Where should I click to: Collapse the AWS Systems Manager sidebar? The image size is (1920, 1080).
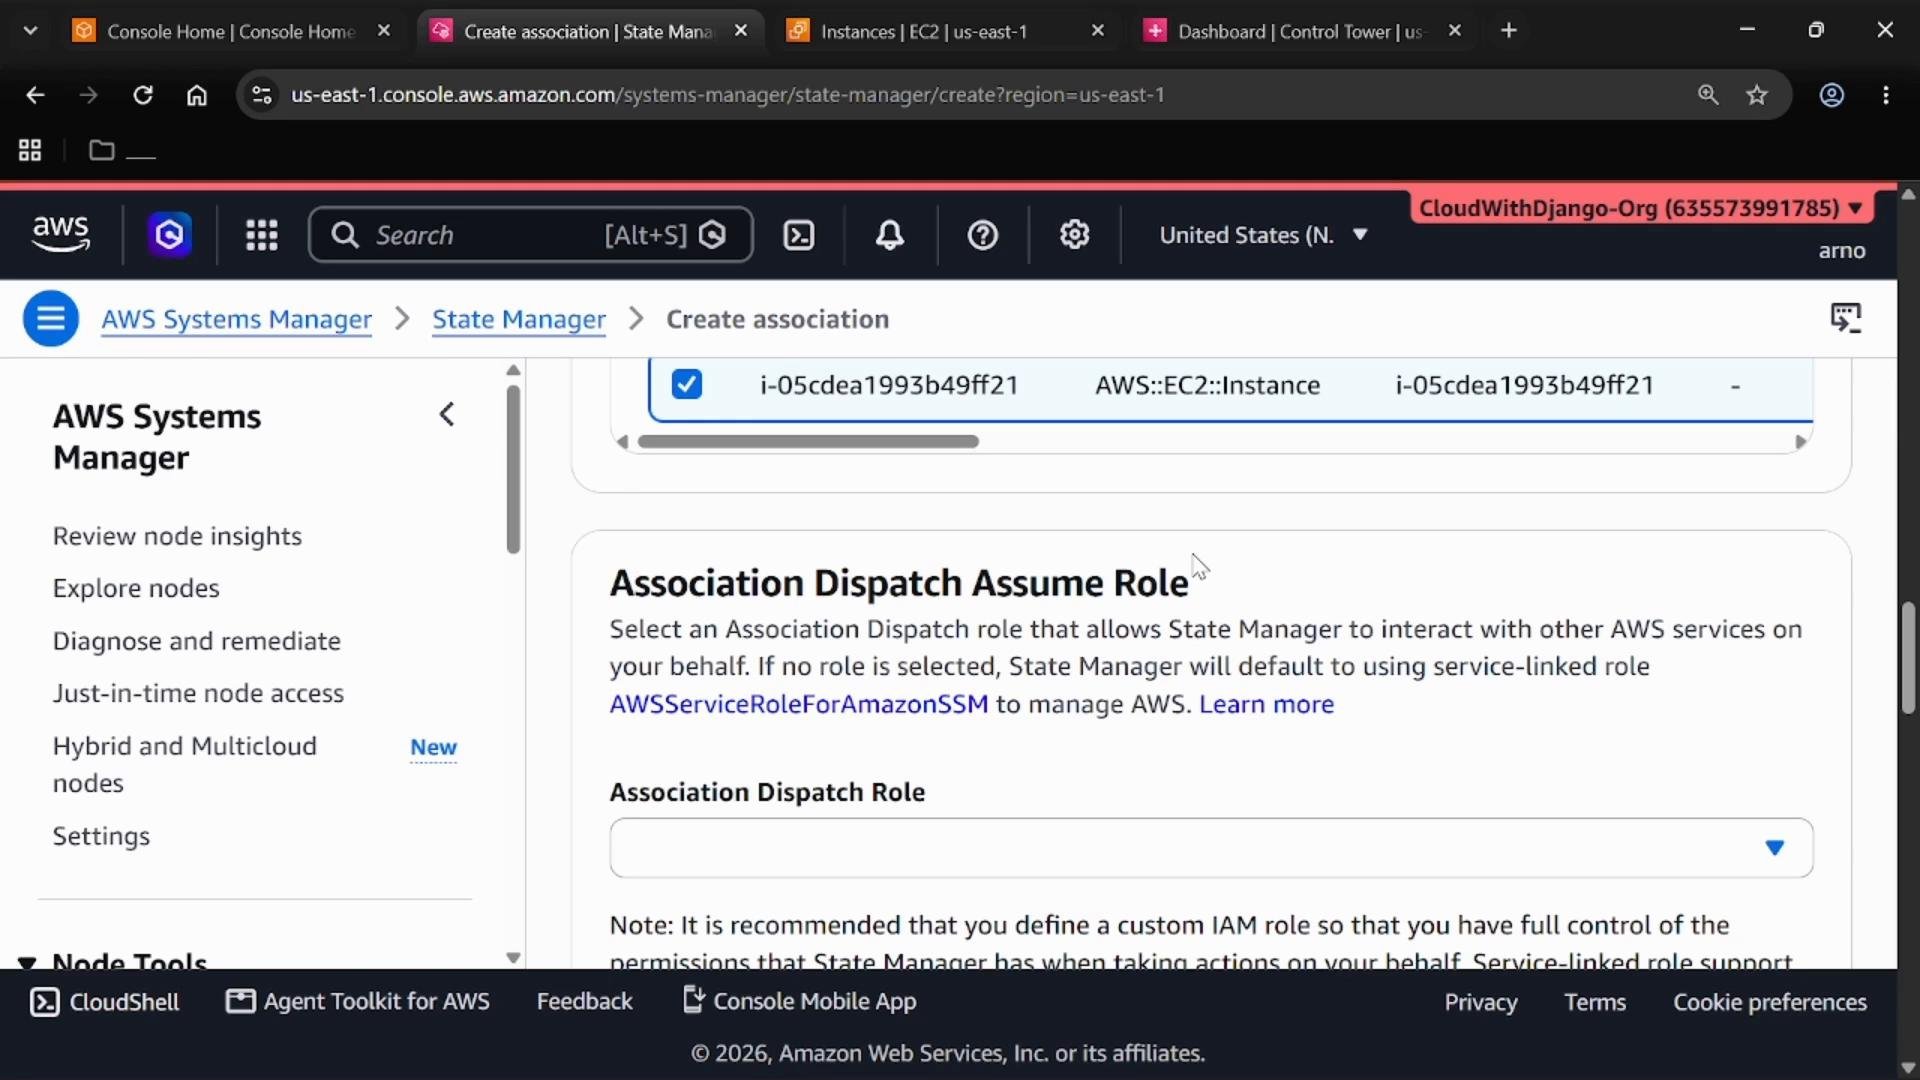tap(447, 414)
